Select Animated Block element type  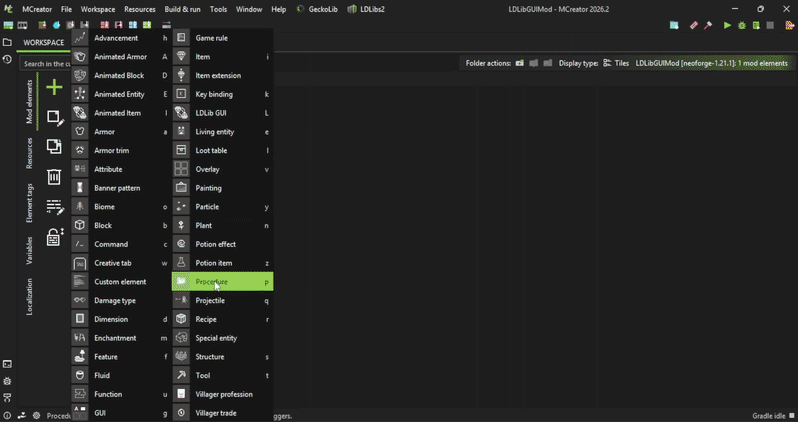coord(121,75)
